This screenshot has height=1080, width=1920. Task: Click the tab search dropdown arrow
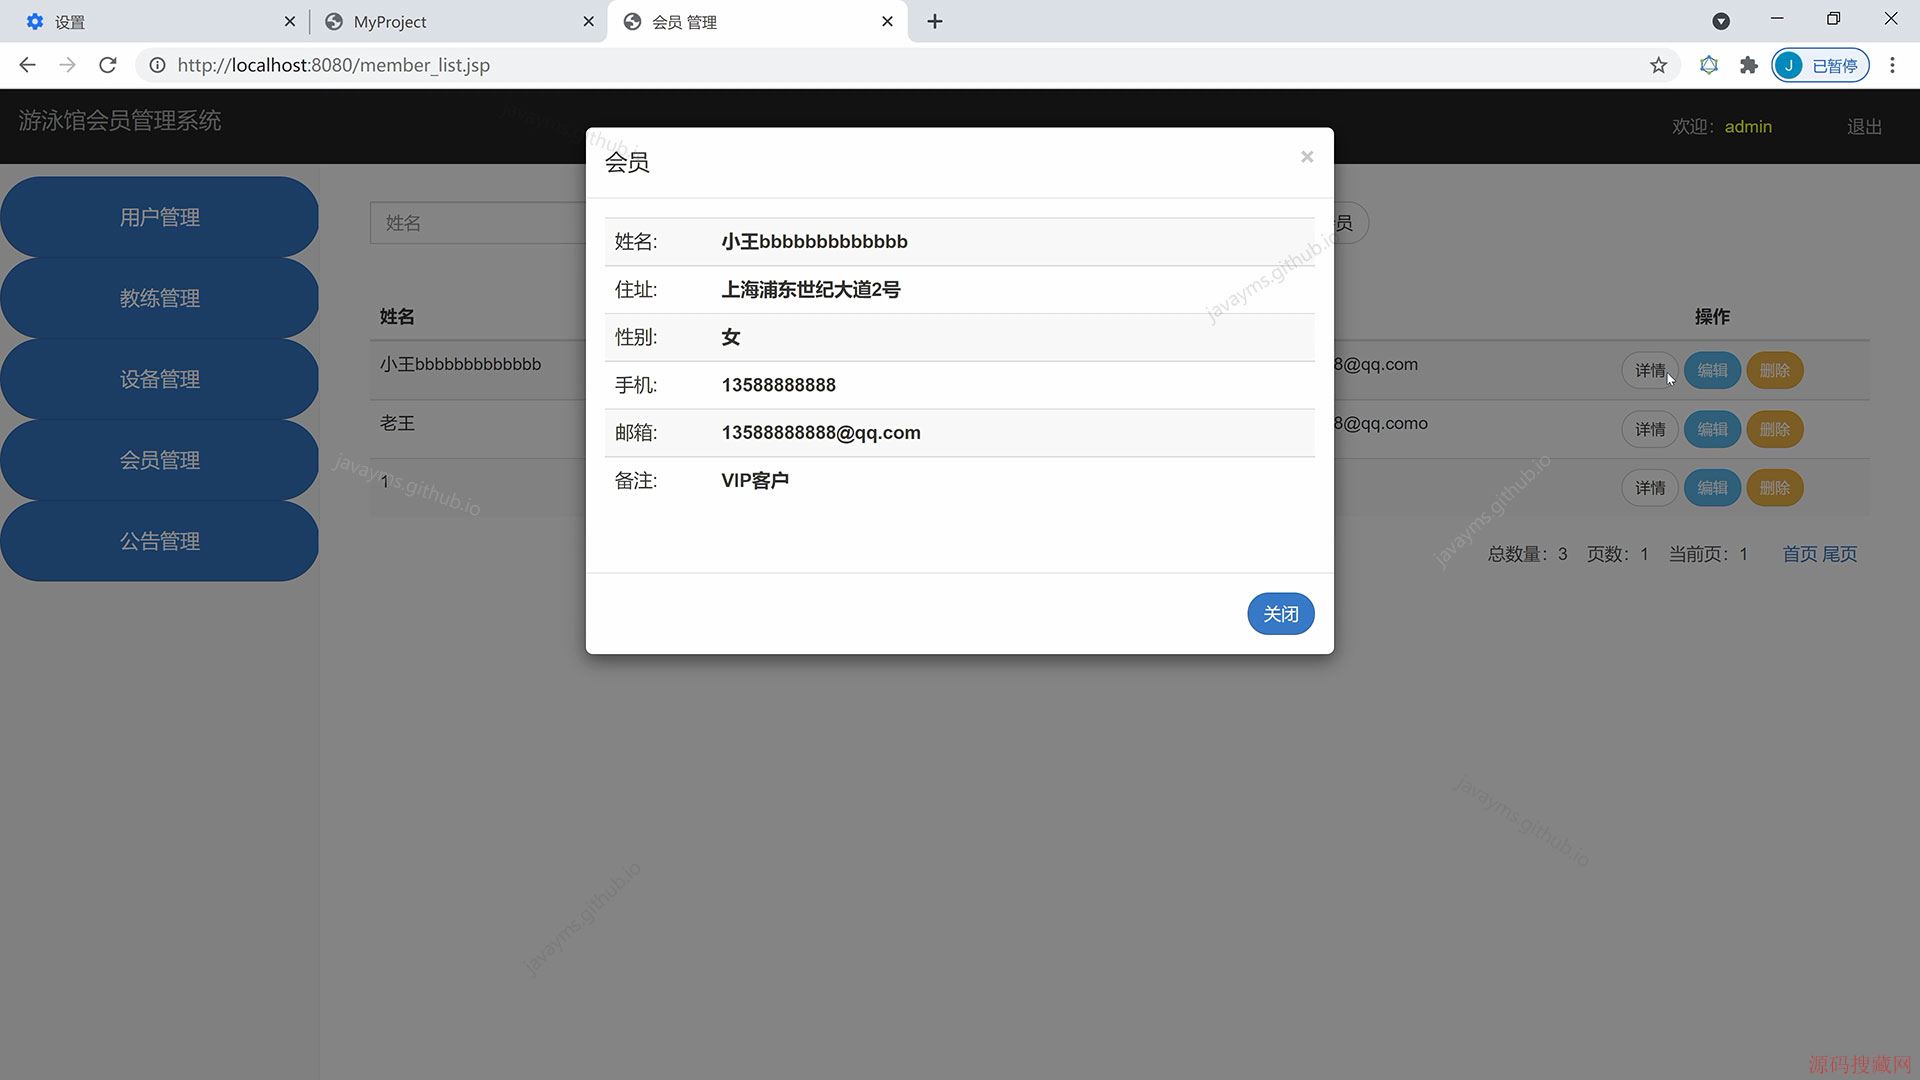1721,22
